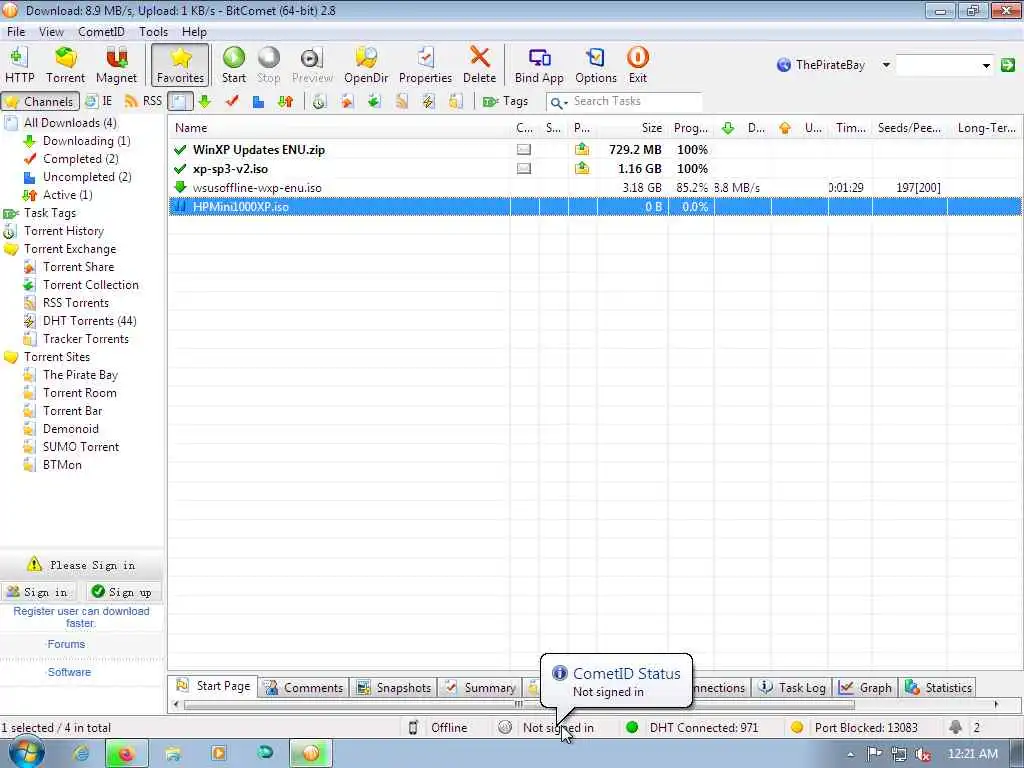Viewport: 1024px width, 768px height.
Task: Toggle the all-tasks view filter icon
Action: pyautogui.click(x=180, y=101)
